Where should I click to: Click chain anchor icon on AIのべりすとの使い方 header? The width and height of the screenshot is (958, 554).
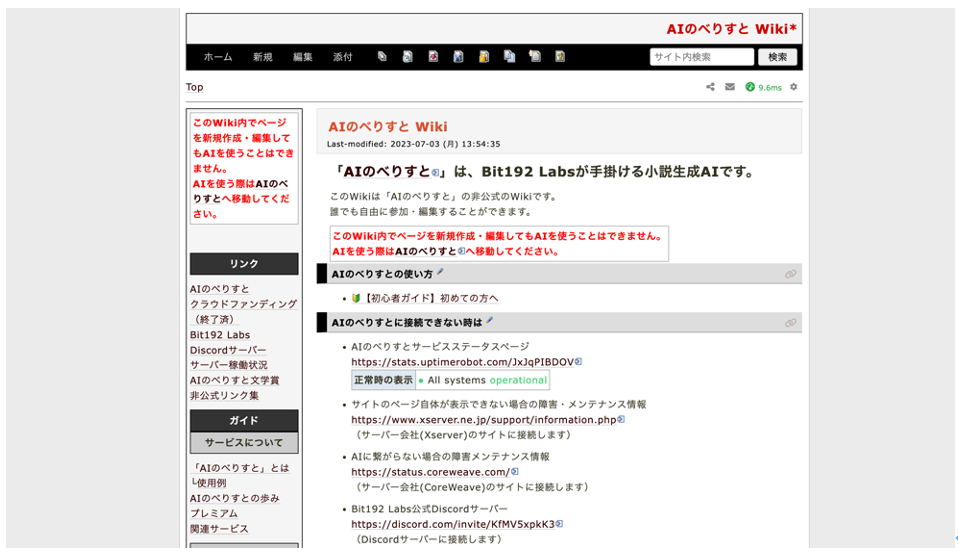point(790,274)
